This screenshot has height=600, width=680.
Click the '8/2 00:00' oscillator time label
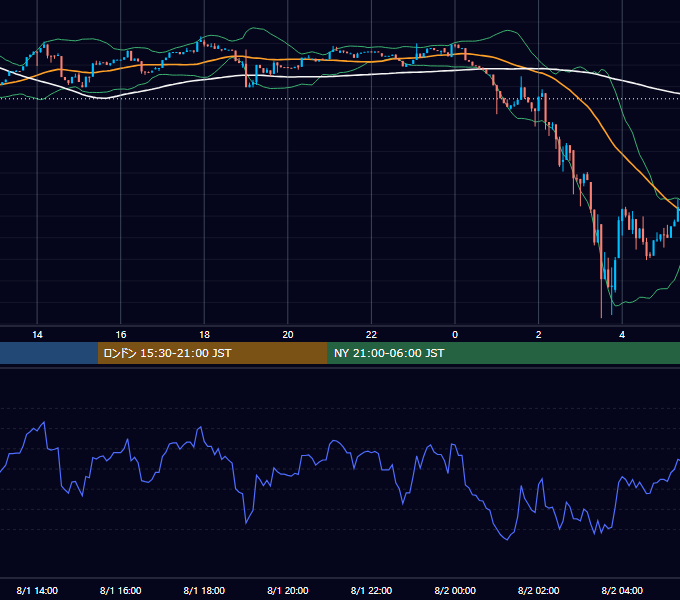click(455, 590)
